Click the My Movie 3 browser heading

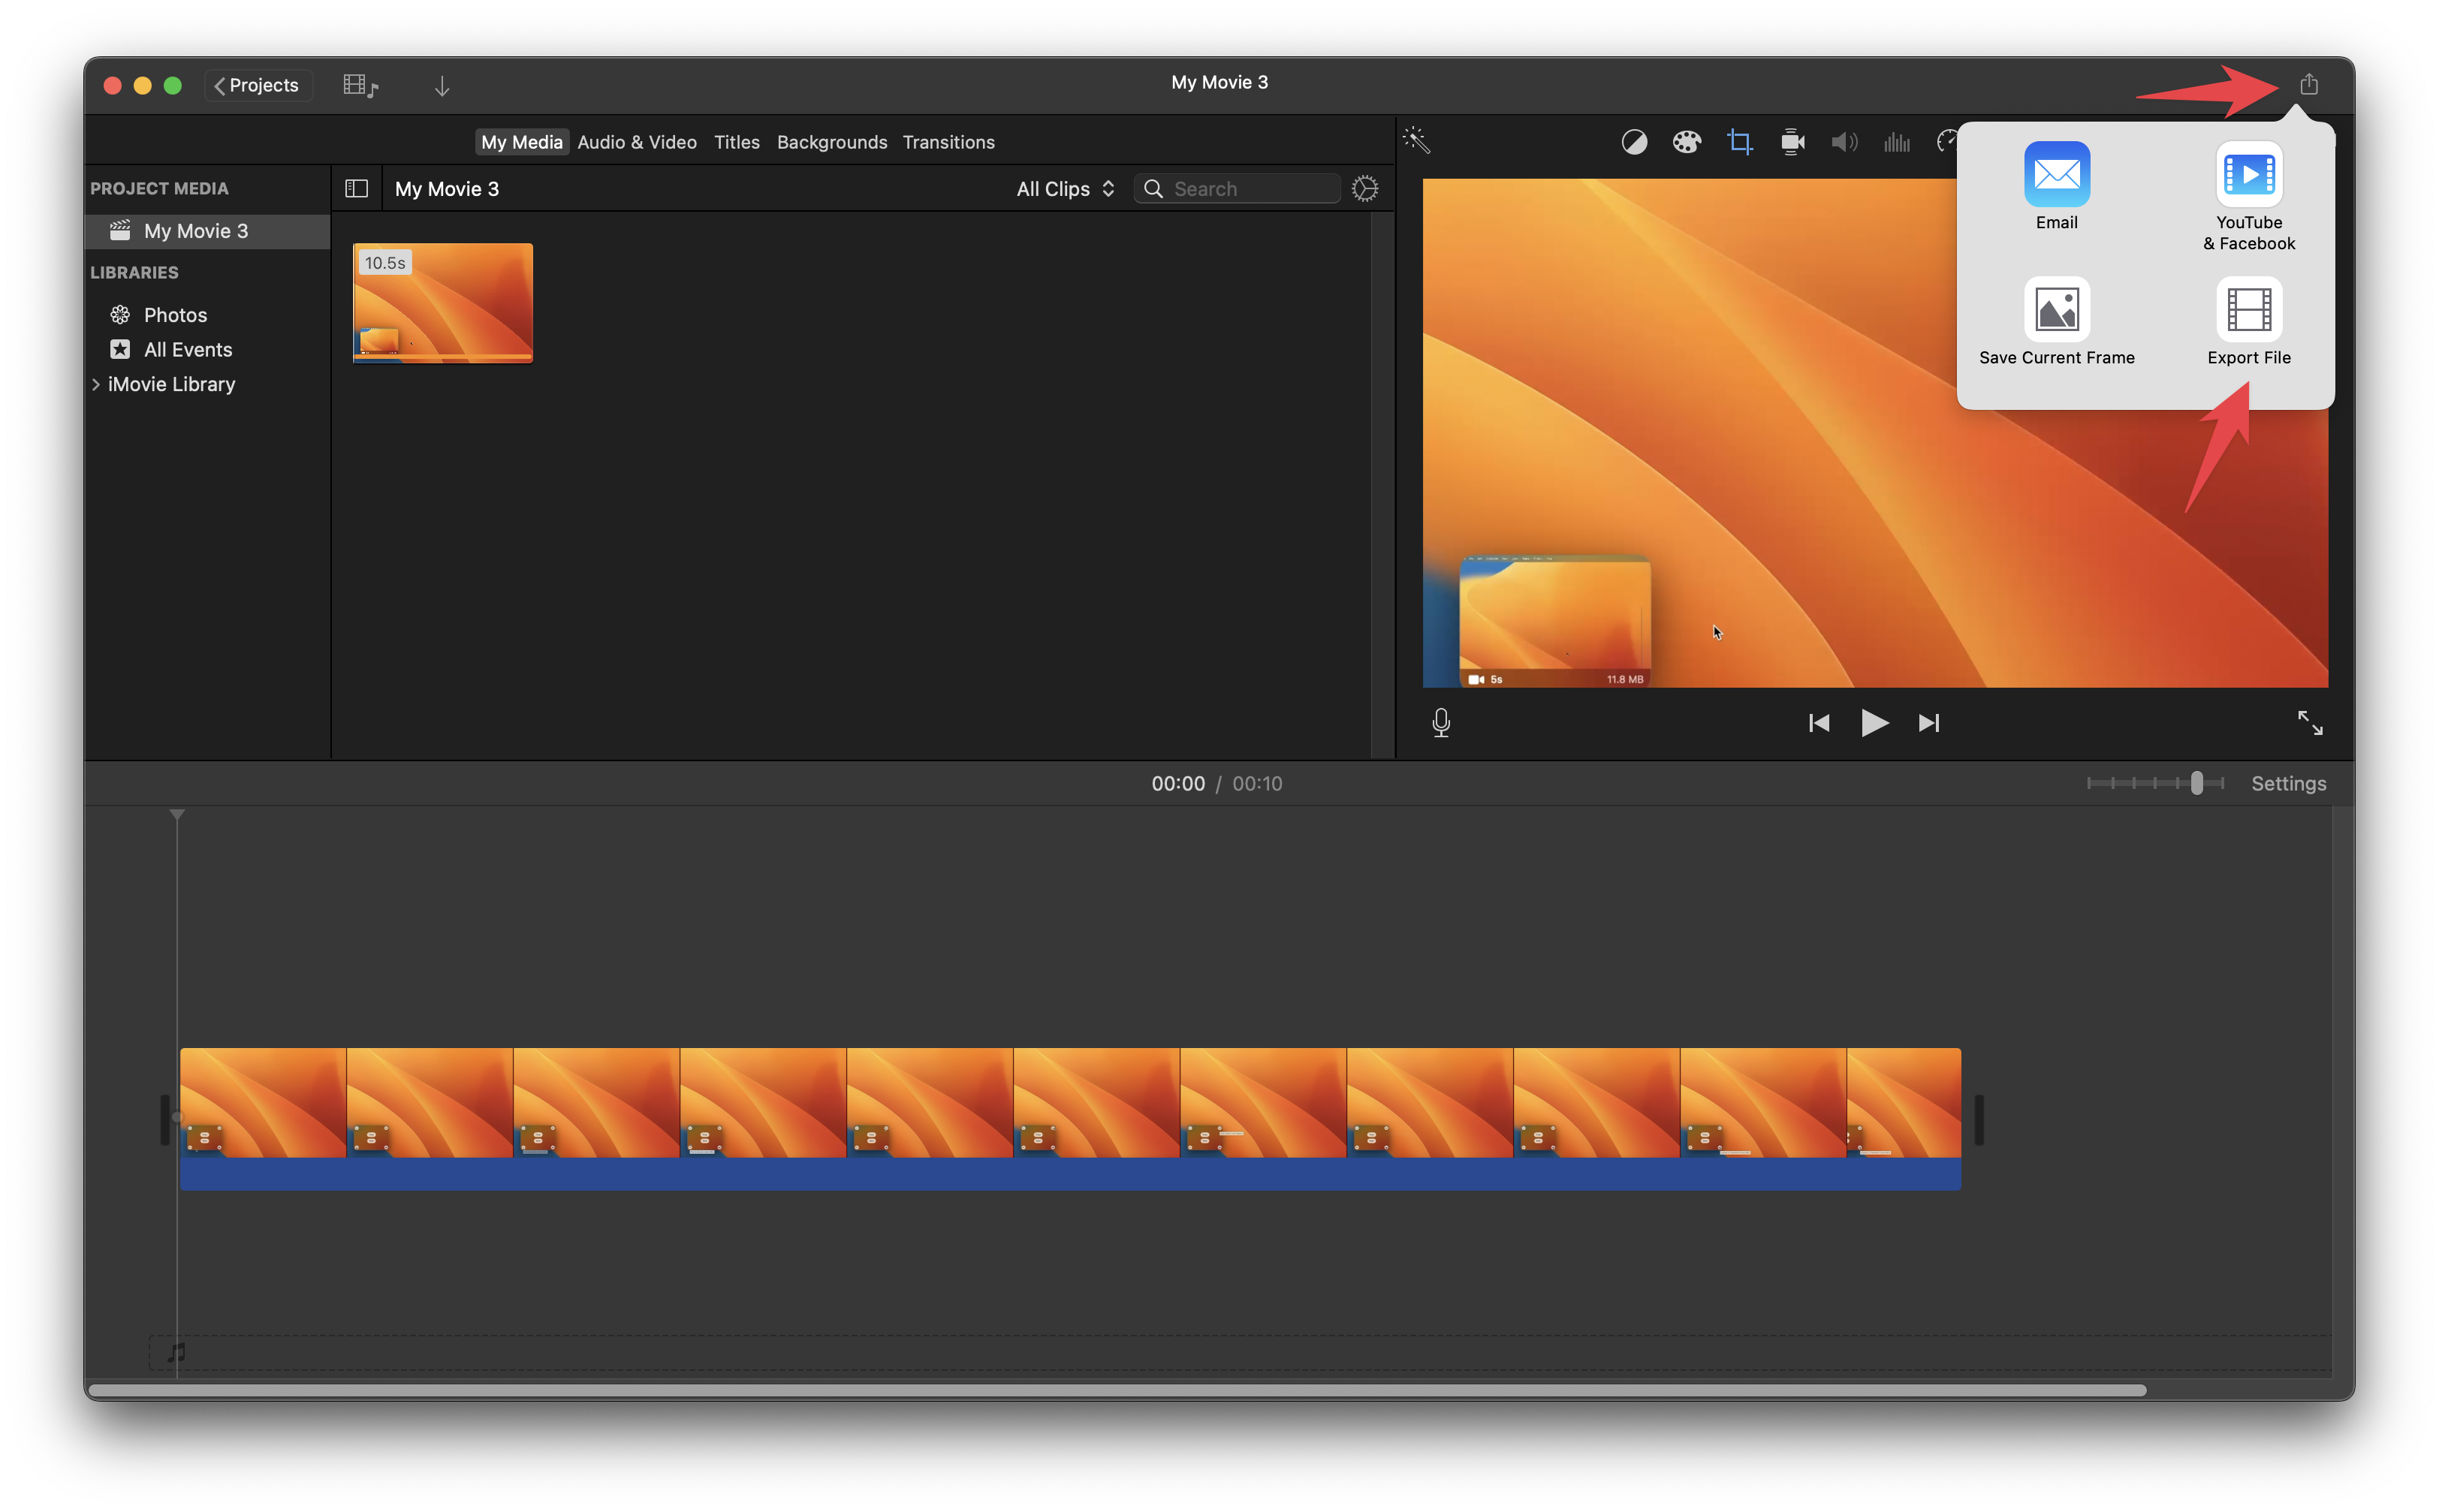(x=446, y=188)
